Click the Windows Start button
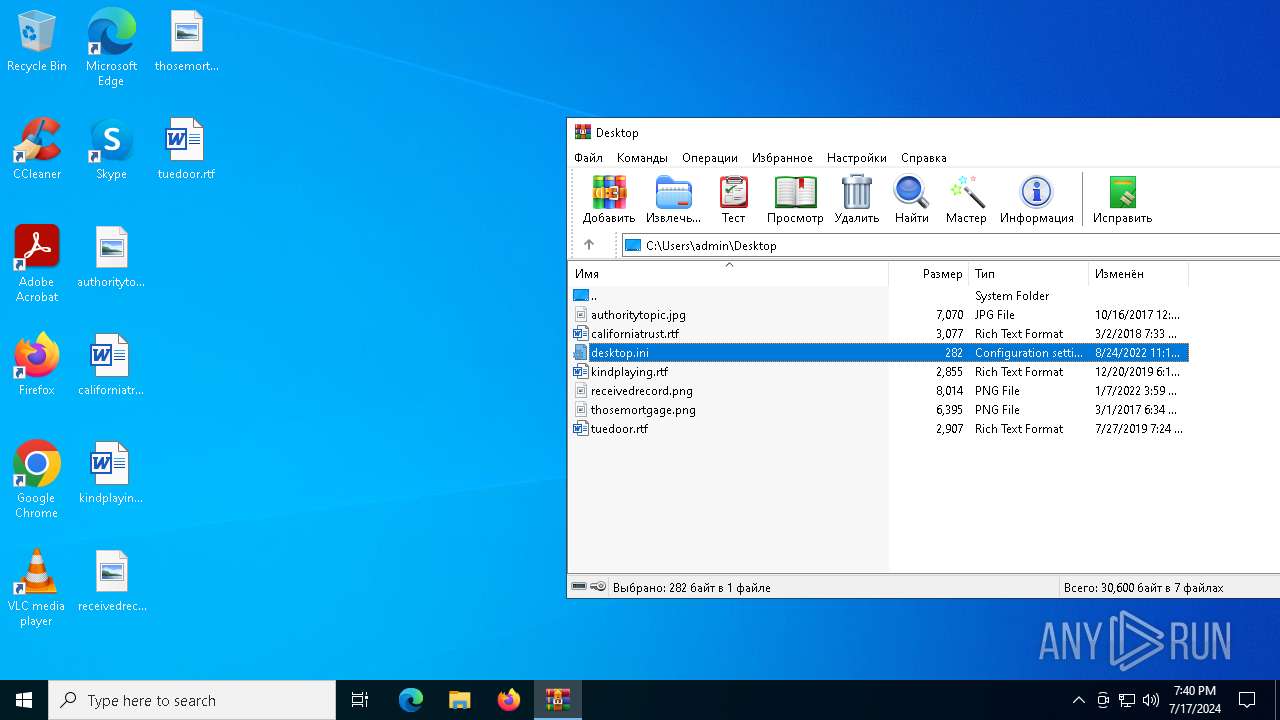Image resolution: width=1280 pixels, height=720 pixels. click(x=24, y=700)
